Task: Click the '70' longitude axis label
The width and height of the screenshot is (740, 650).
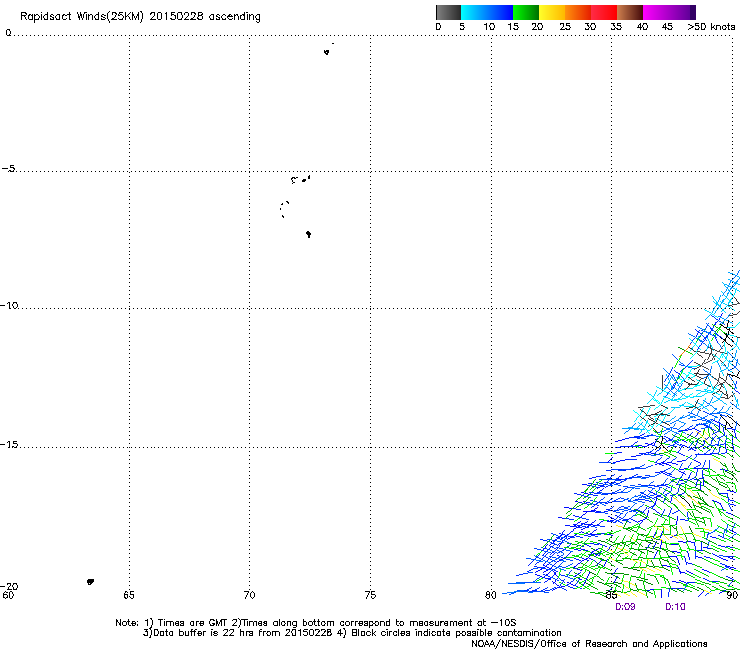Action: tap(249, 595)
